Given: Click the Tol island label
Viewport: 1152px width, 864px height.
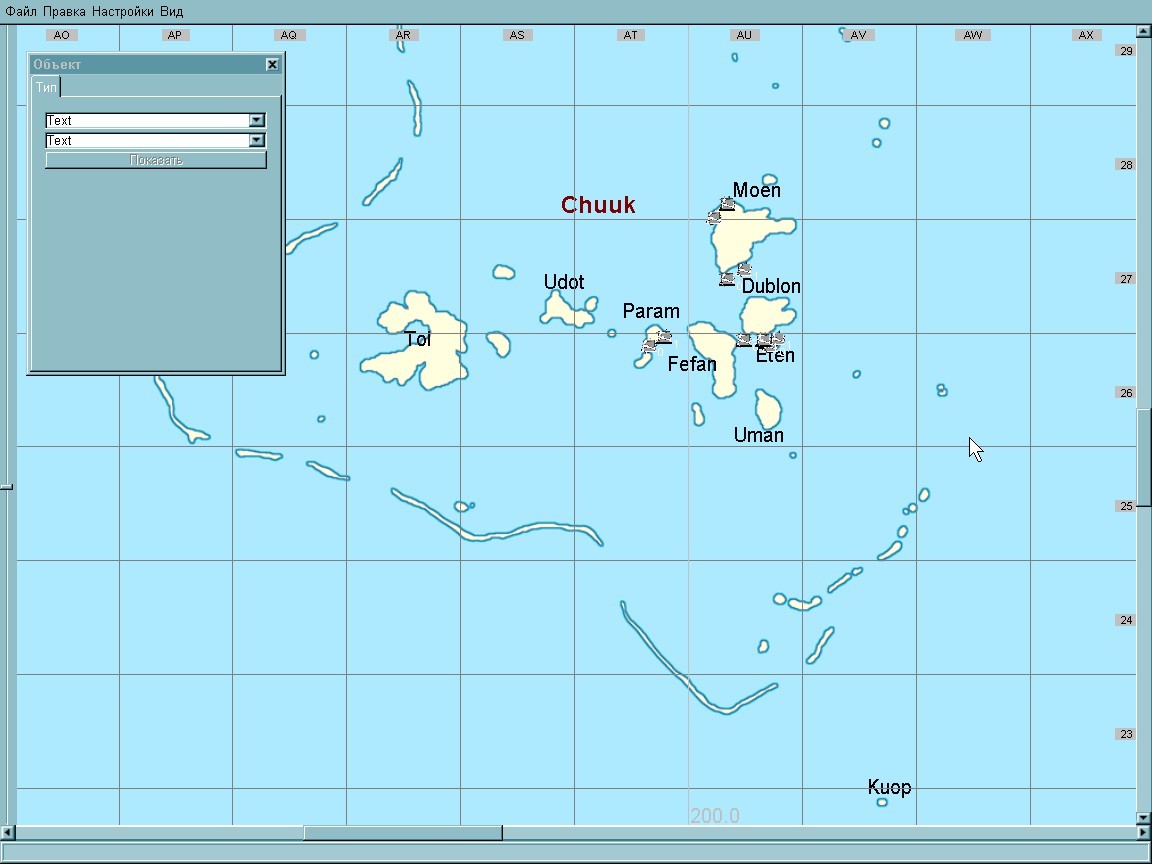Looking at the screenshot, I should (418, 339).
